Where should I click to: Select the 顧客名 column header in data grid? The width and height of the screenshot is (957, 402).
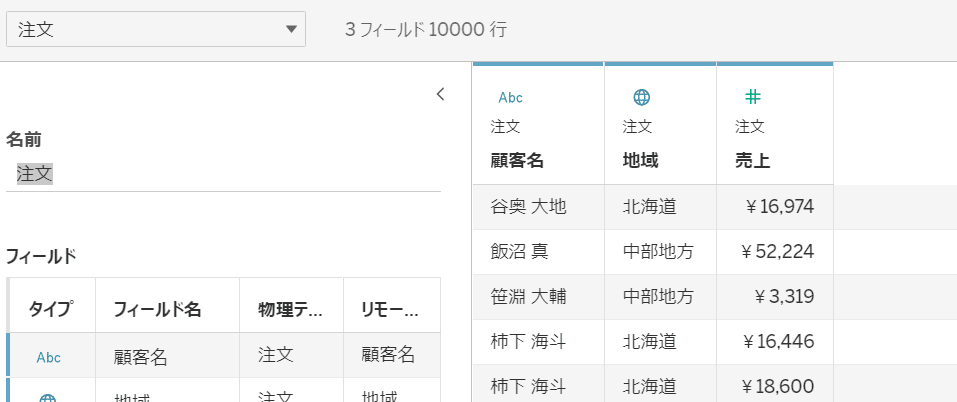click(x=517, y=160)
